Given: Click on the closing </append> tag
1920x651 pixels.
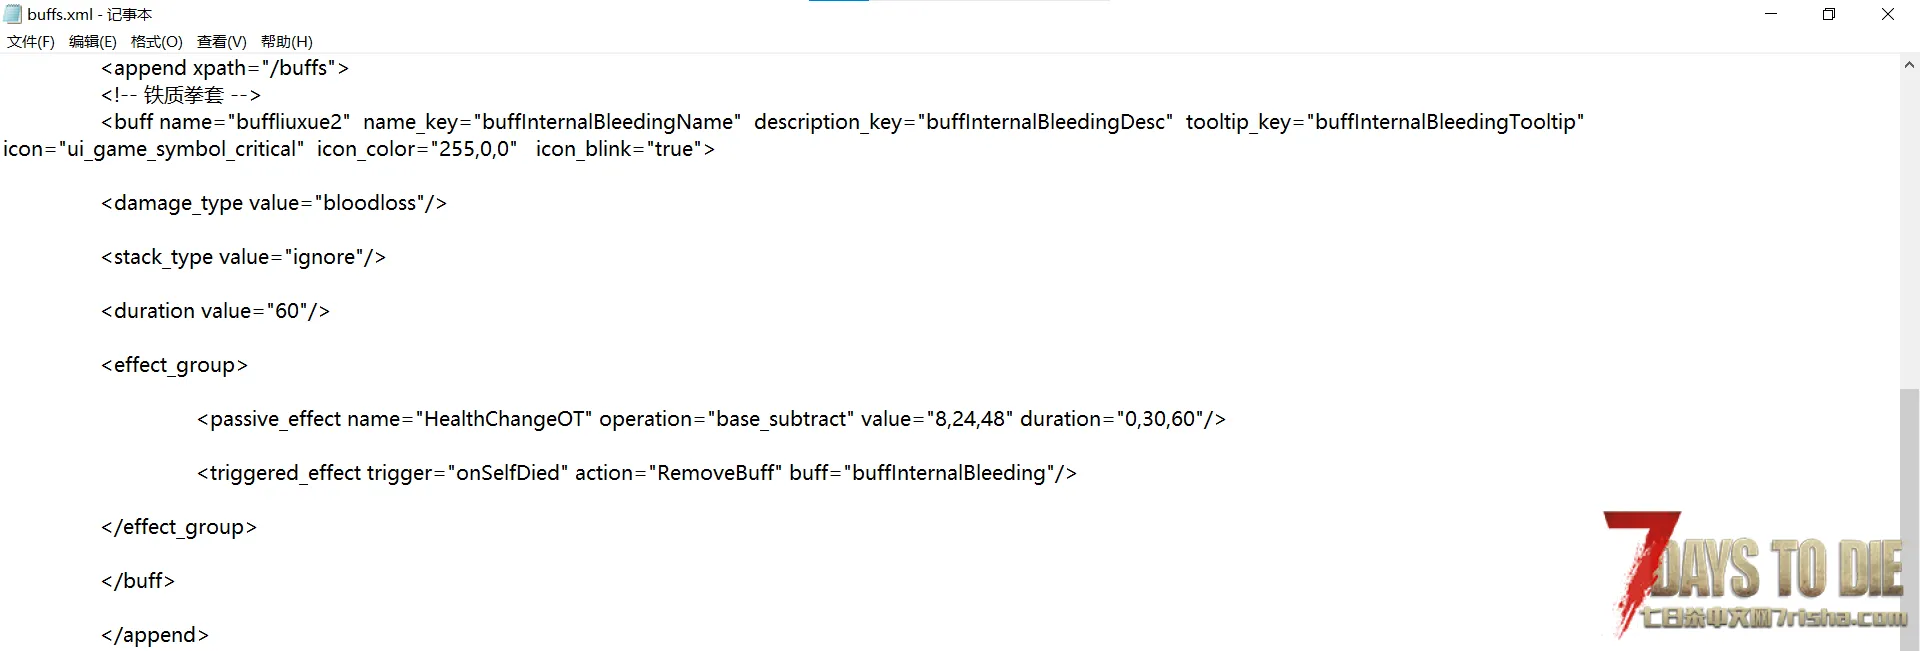Looking at the screenshot, I should click(155, 635).
